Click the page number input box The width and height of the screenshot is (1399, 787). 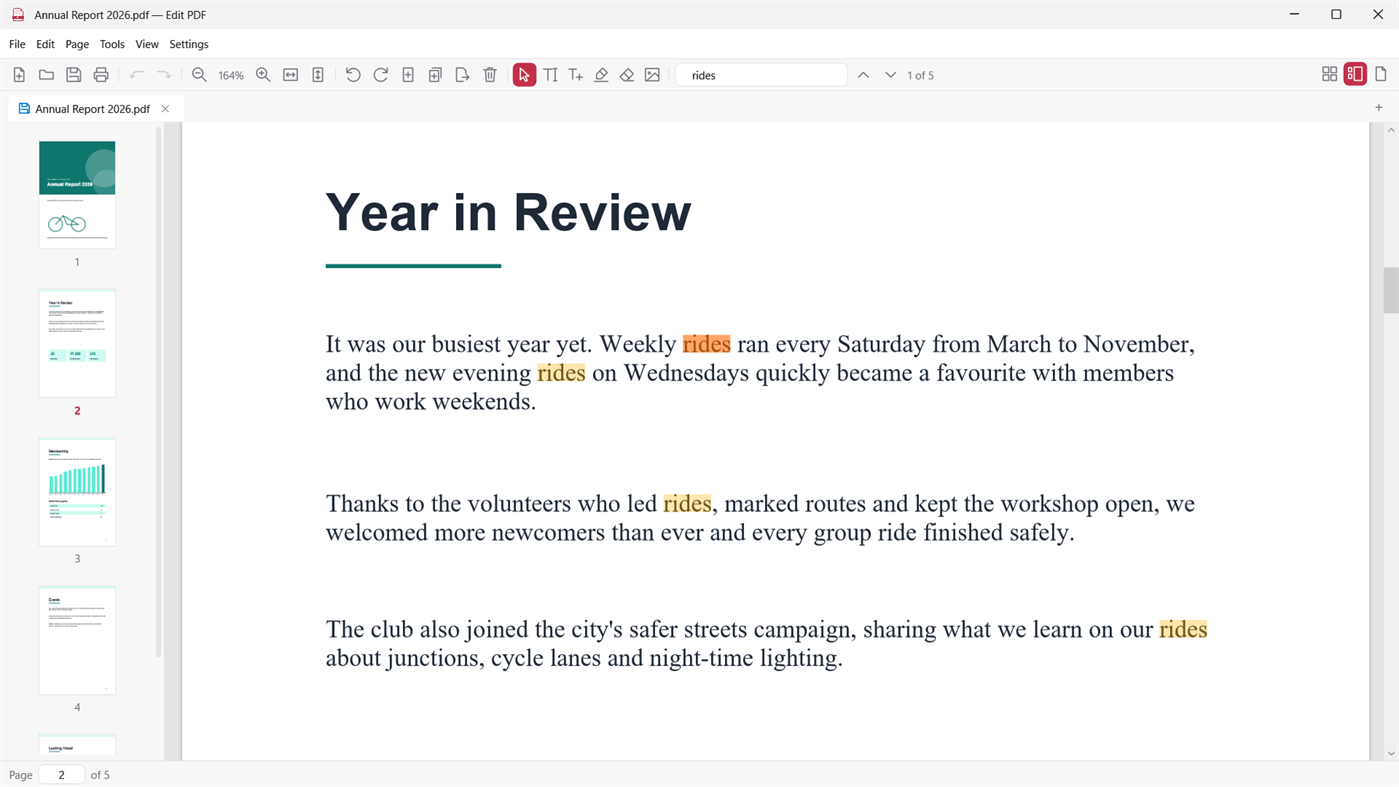tap(61, 775)
